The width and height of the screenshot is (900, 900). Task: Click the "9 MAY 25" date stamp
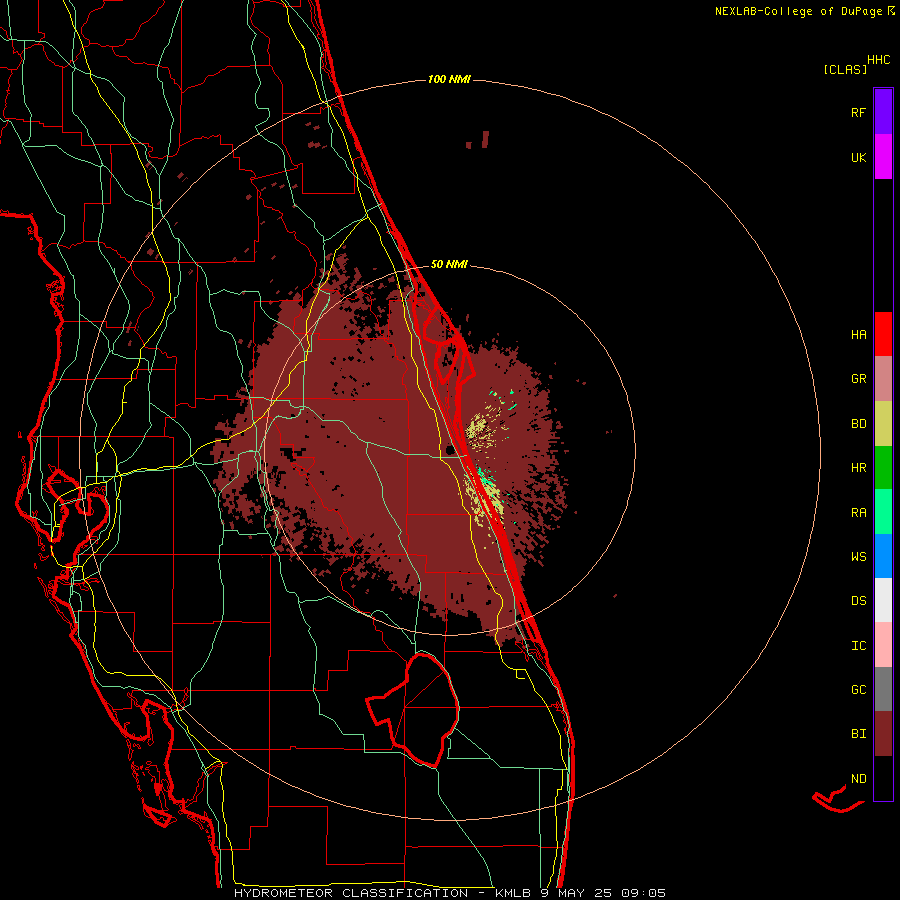[576, 893]
